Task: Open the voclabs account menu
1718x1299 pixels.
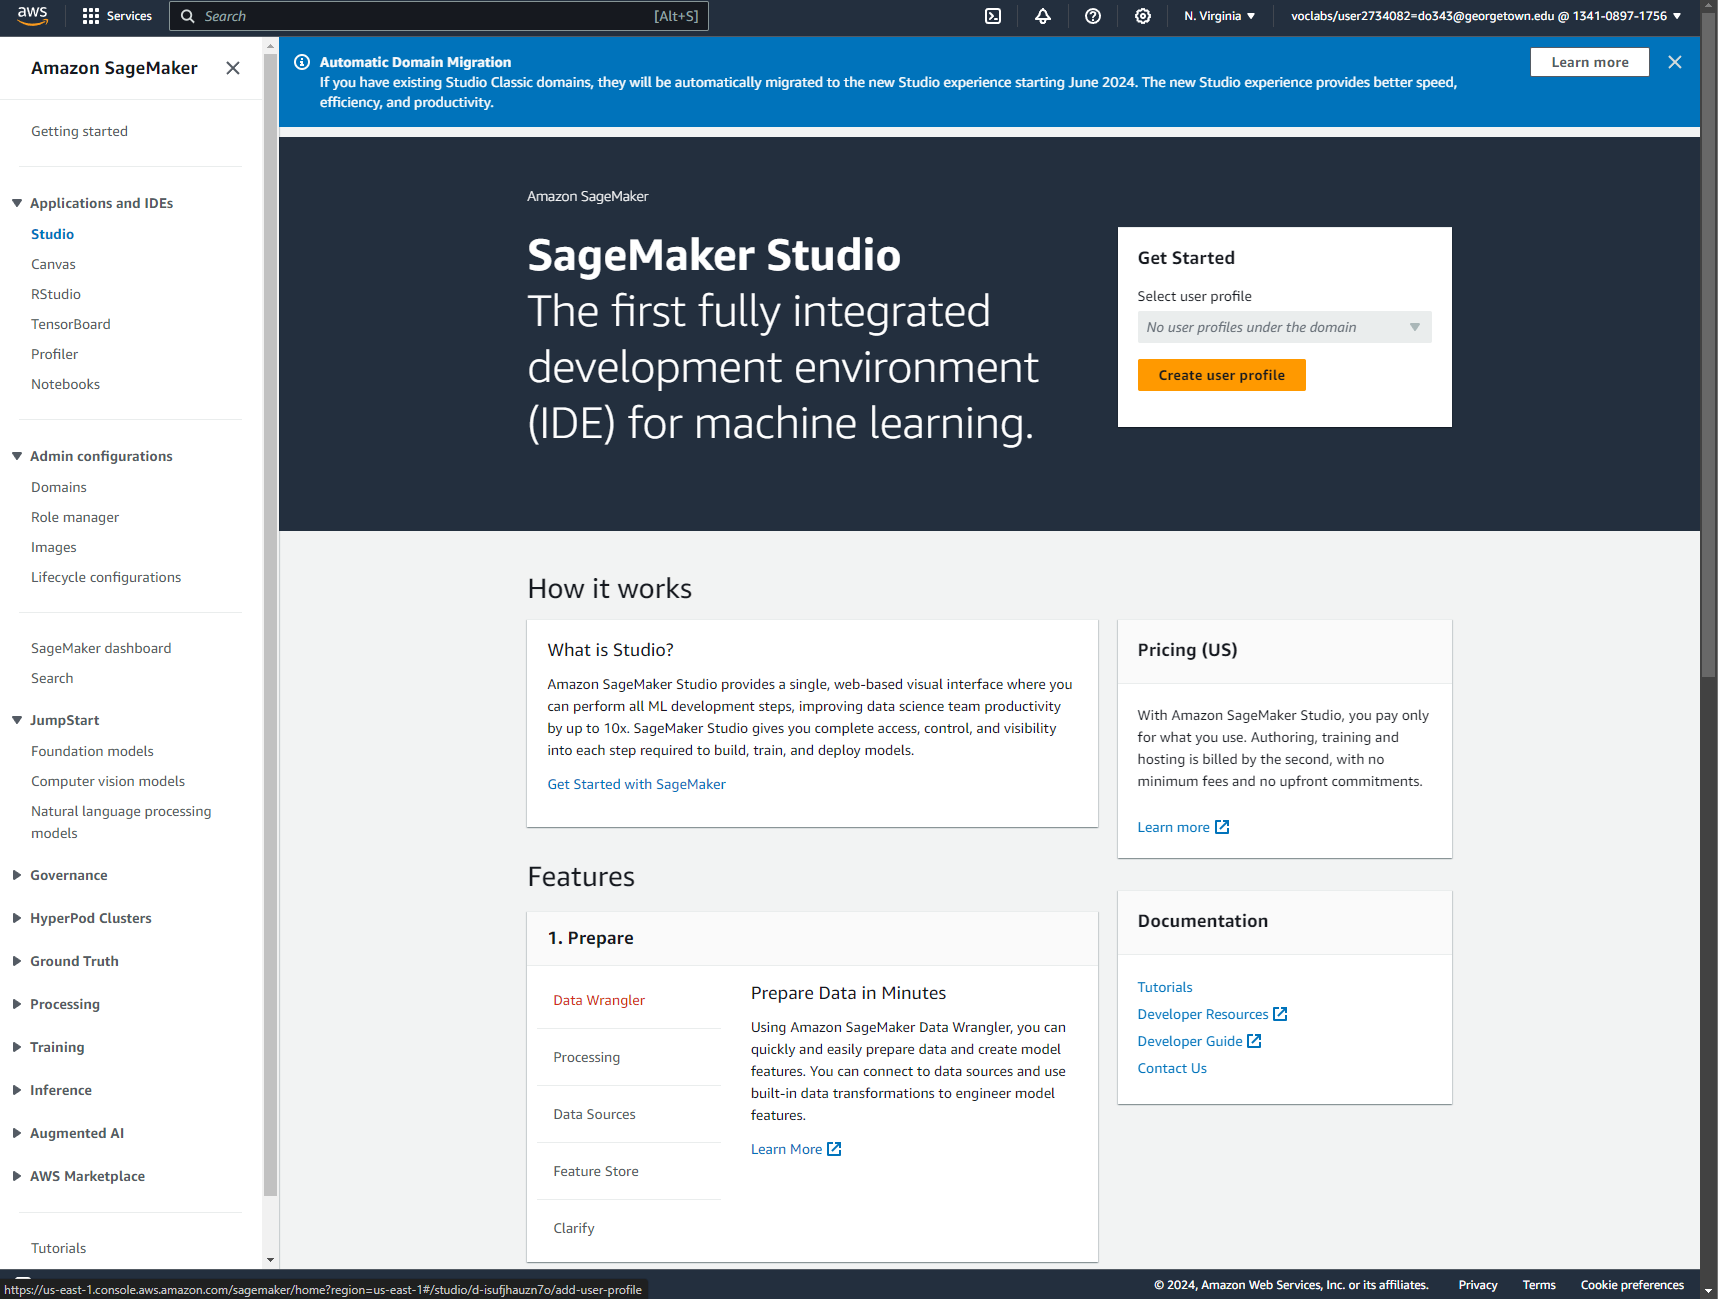Action: click(x=1486, y=16)
